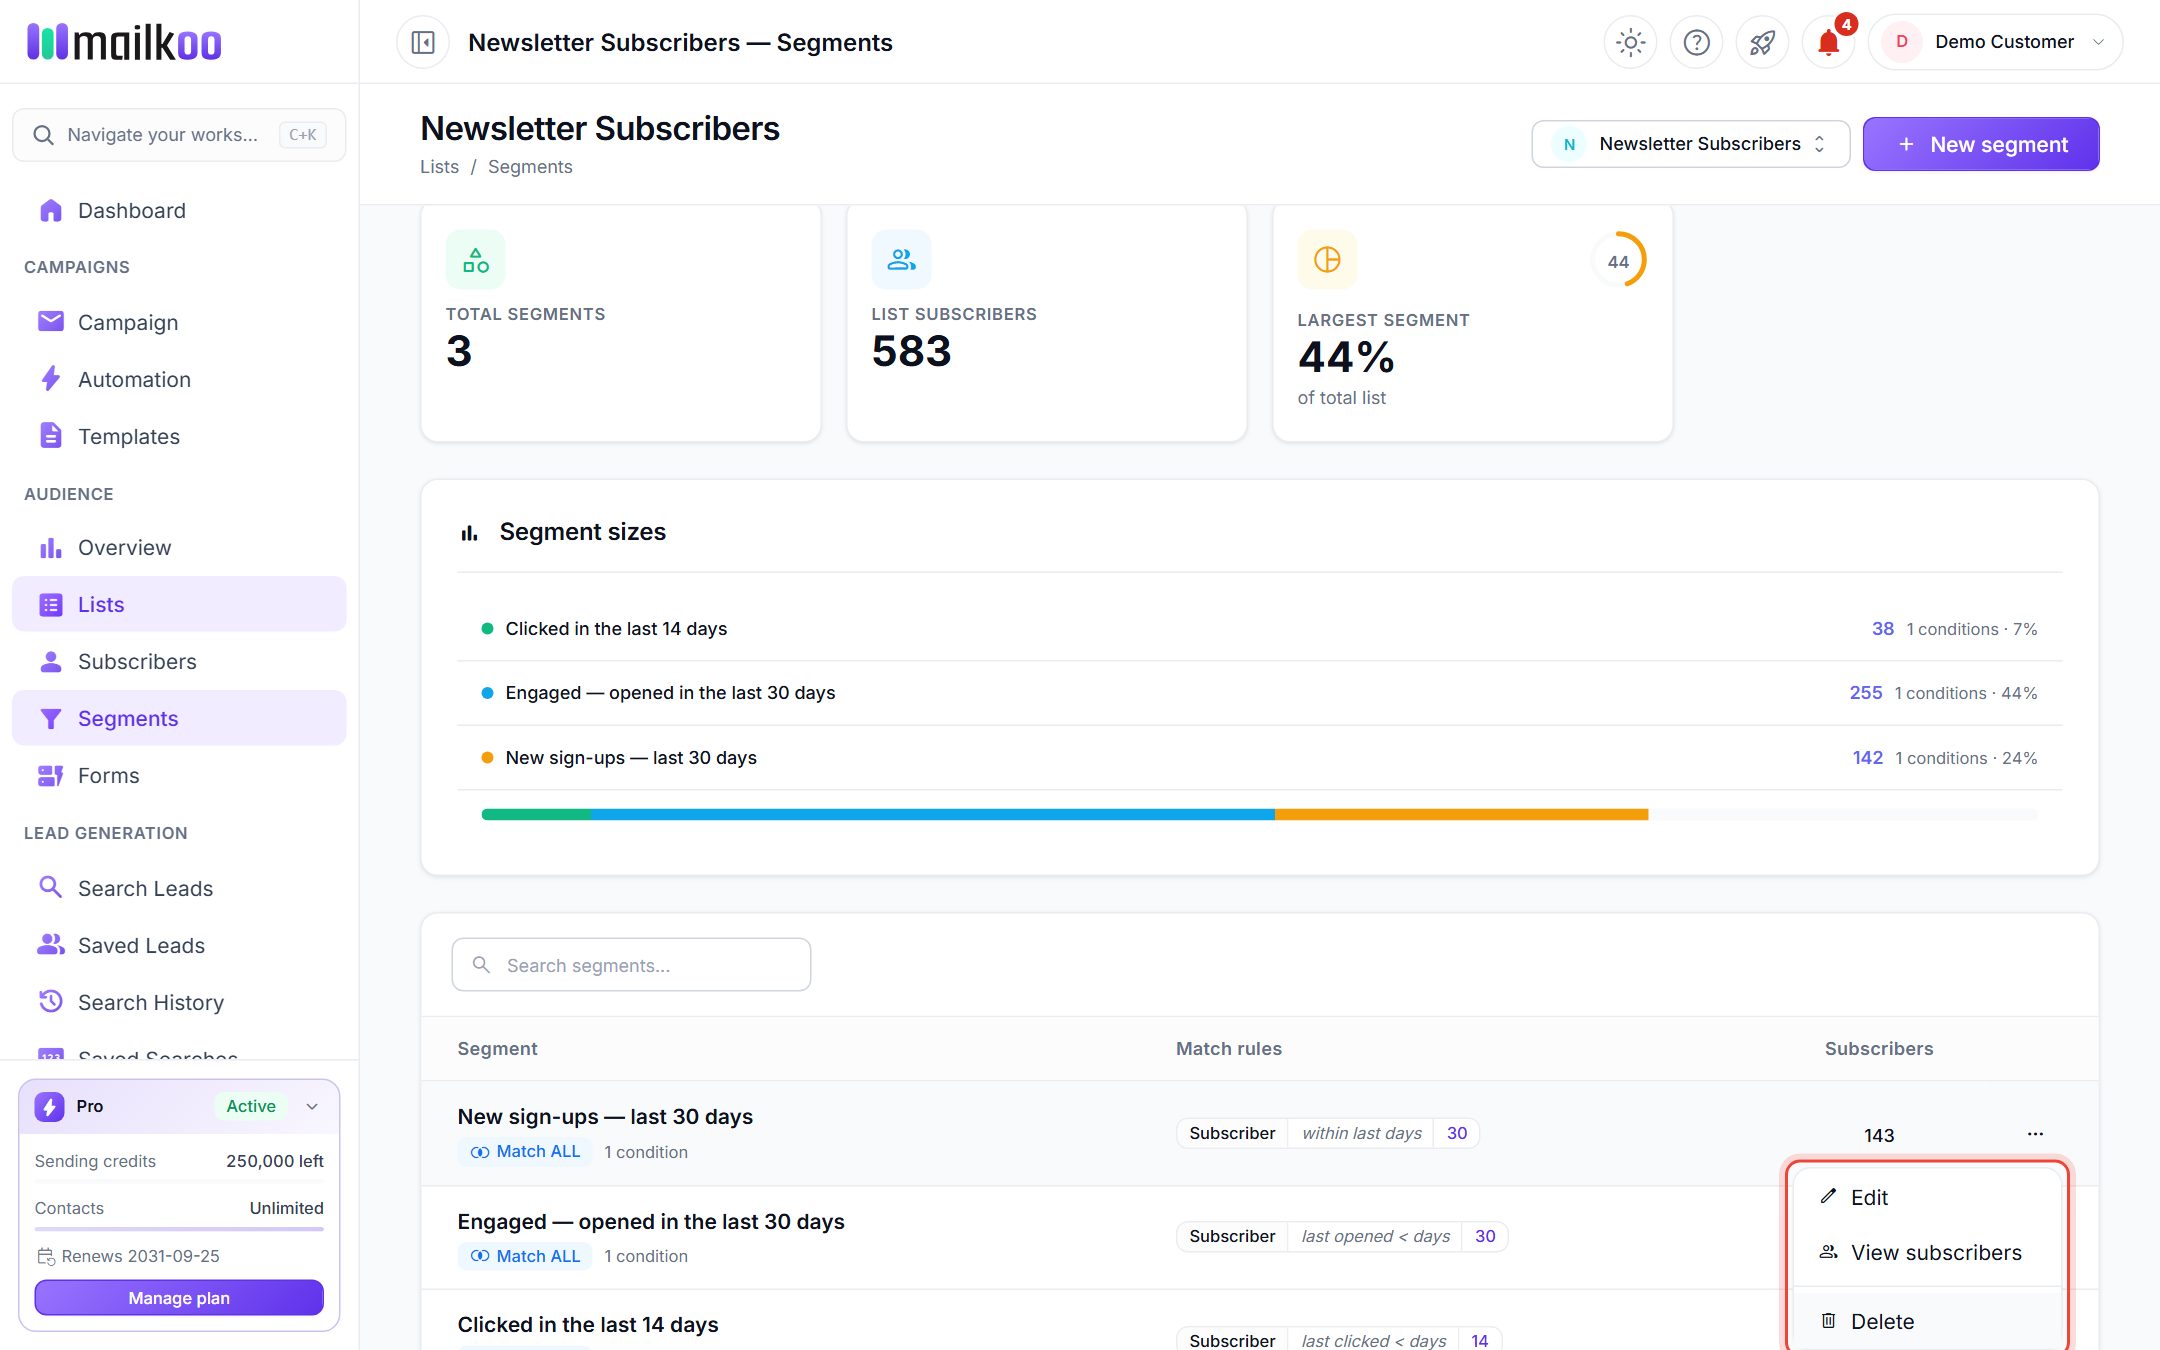
Task: Click the orange portion of segment bar
Action: click(x=1461, y=815)
